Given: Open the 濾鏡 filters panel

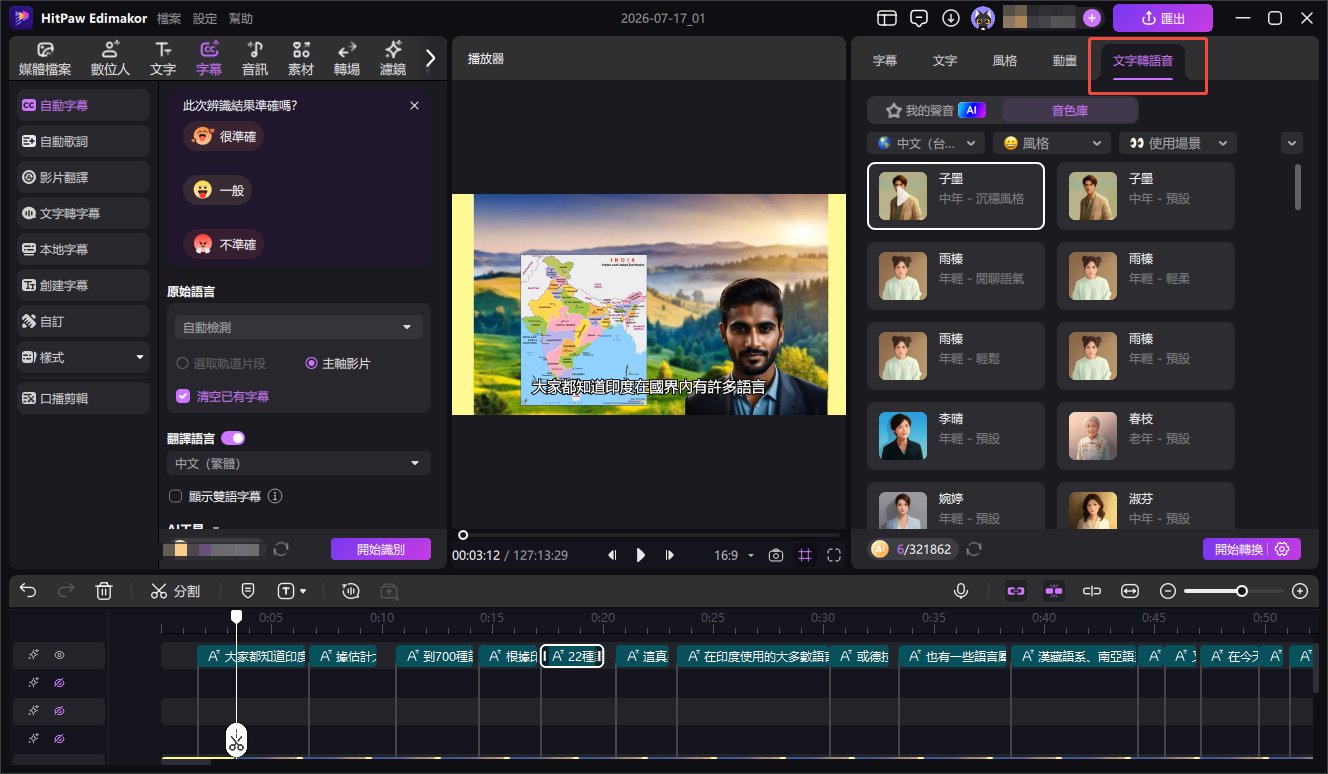Looking at the screenshot, I should point(393,59).
